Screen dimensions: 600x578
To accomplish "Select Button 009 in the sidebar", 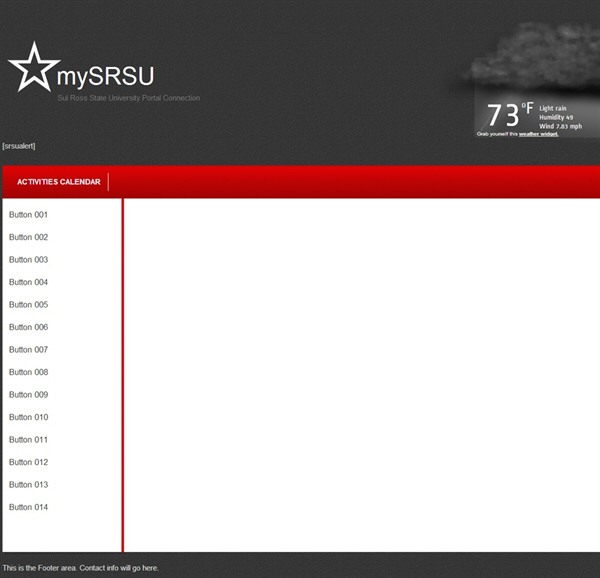I will tap(28, 395).
